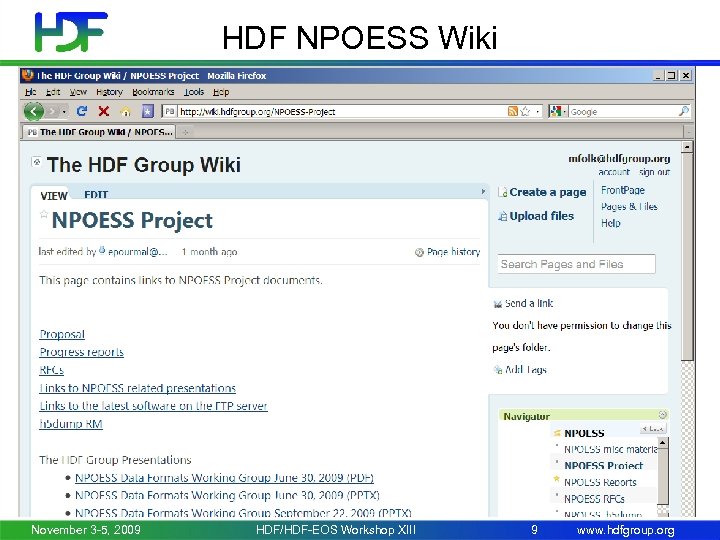Open the RFCs link
720x540 pixels.
coord(51,370)
